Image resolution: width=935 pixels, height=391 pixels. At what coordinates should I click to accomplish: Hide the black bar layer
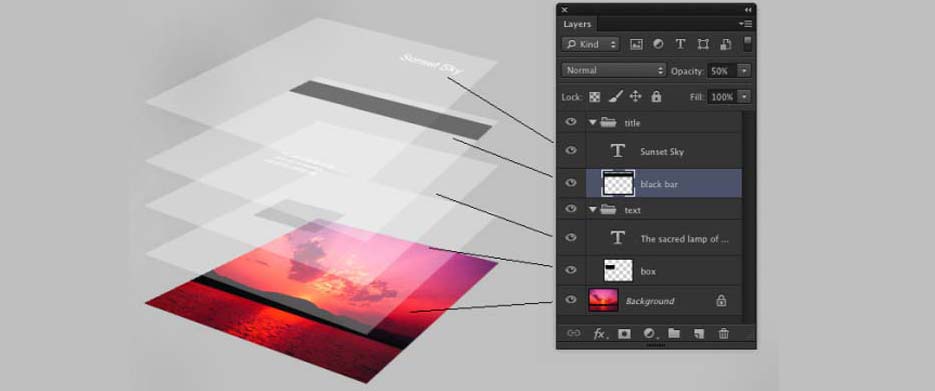click(x=571, y=182)
